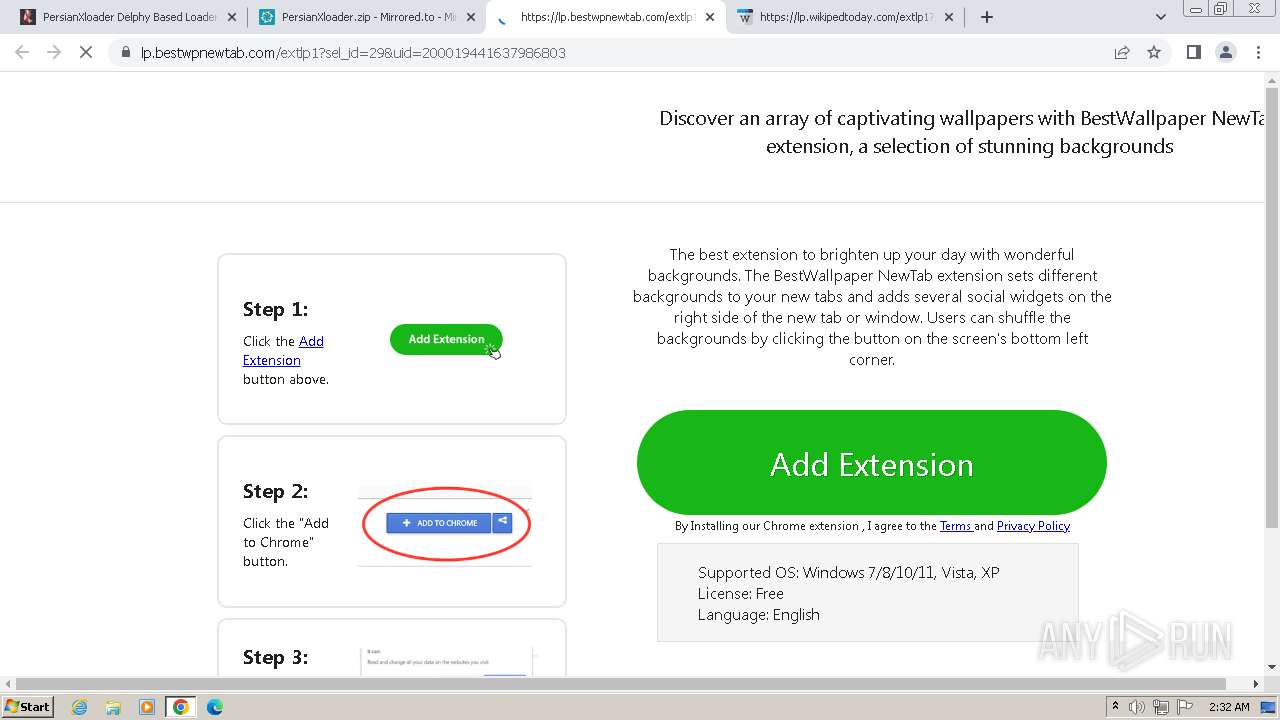Screen dimensions: 1280x720
Task: Open the Chrome profile menu
Action: [x=1225, y=52]
